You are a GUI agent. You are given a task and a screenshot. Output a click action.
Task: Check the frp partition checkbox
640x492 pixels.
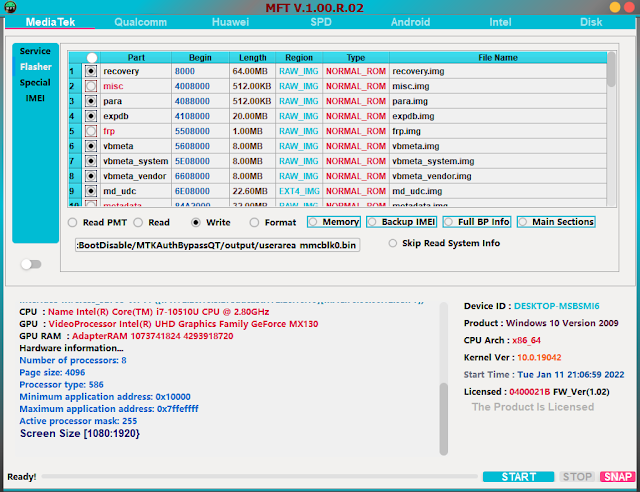pos(91,131)
